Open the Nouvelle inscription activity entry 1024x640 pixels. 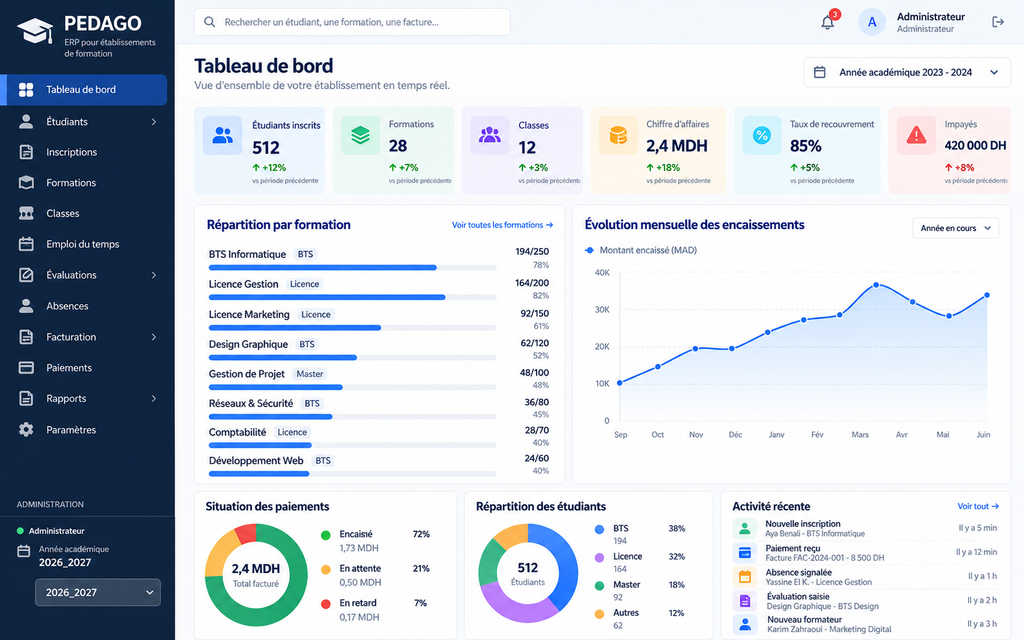click(865, 528)
